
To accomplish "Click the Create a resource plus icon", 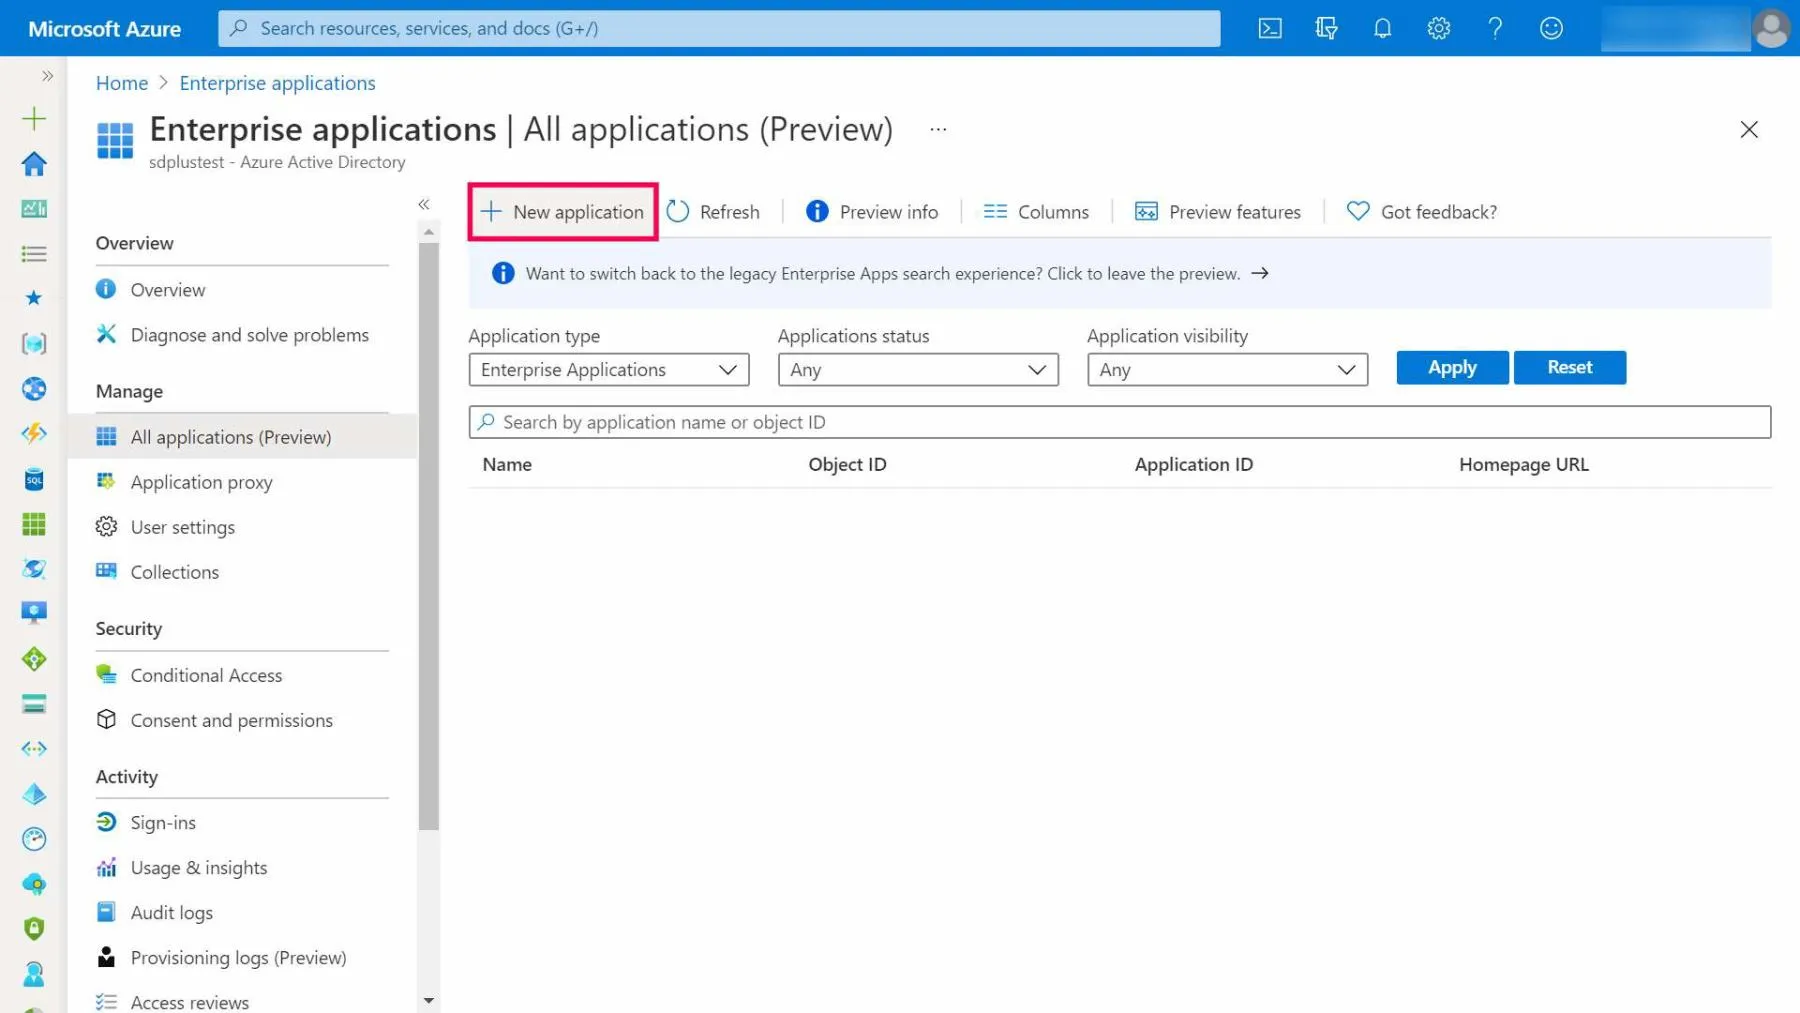I will 34,119.
